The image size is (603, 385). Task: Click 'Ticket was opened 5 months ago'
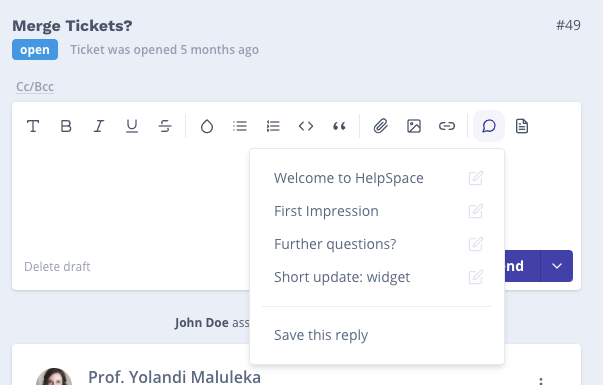point(164,50)
